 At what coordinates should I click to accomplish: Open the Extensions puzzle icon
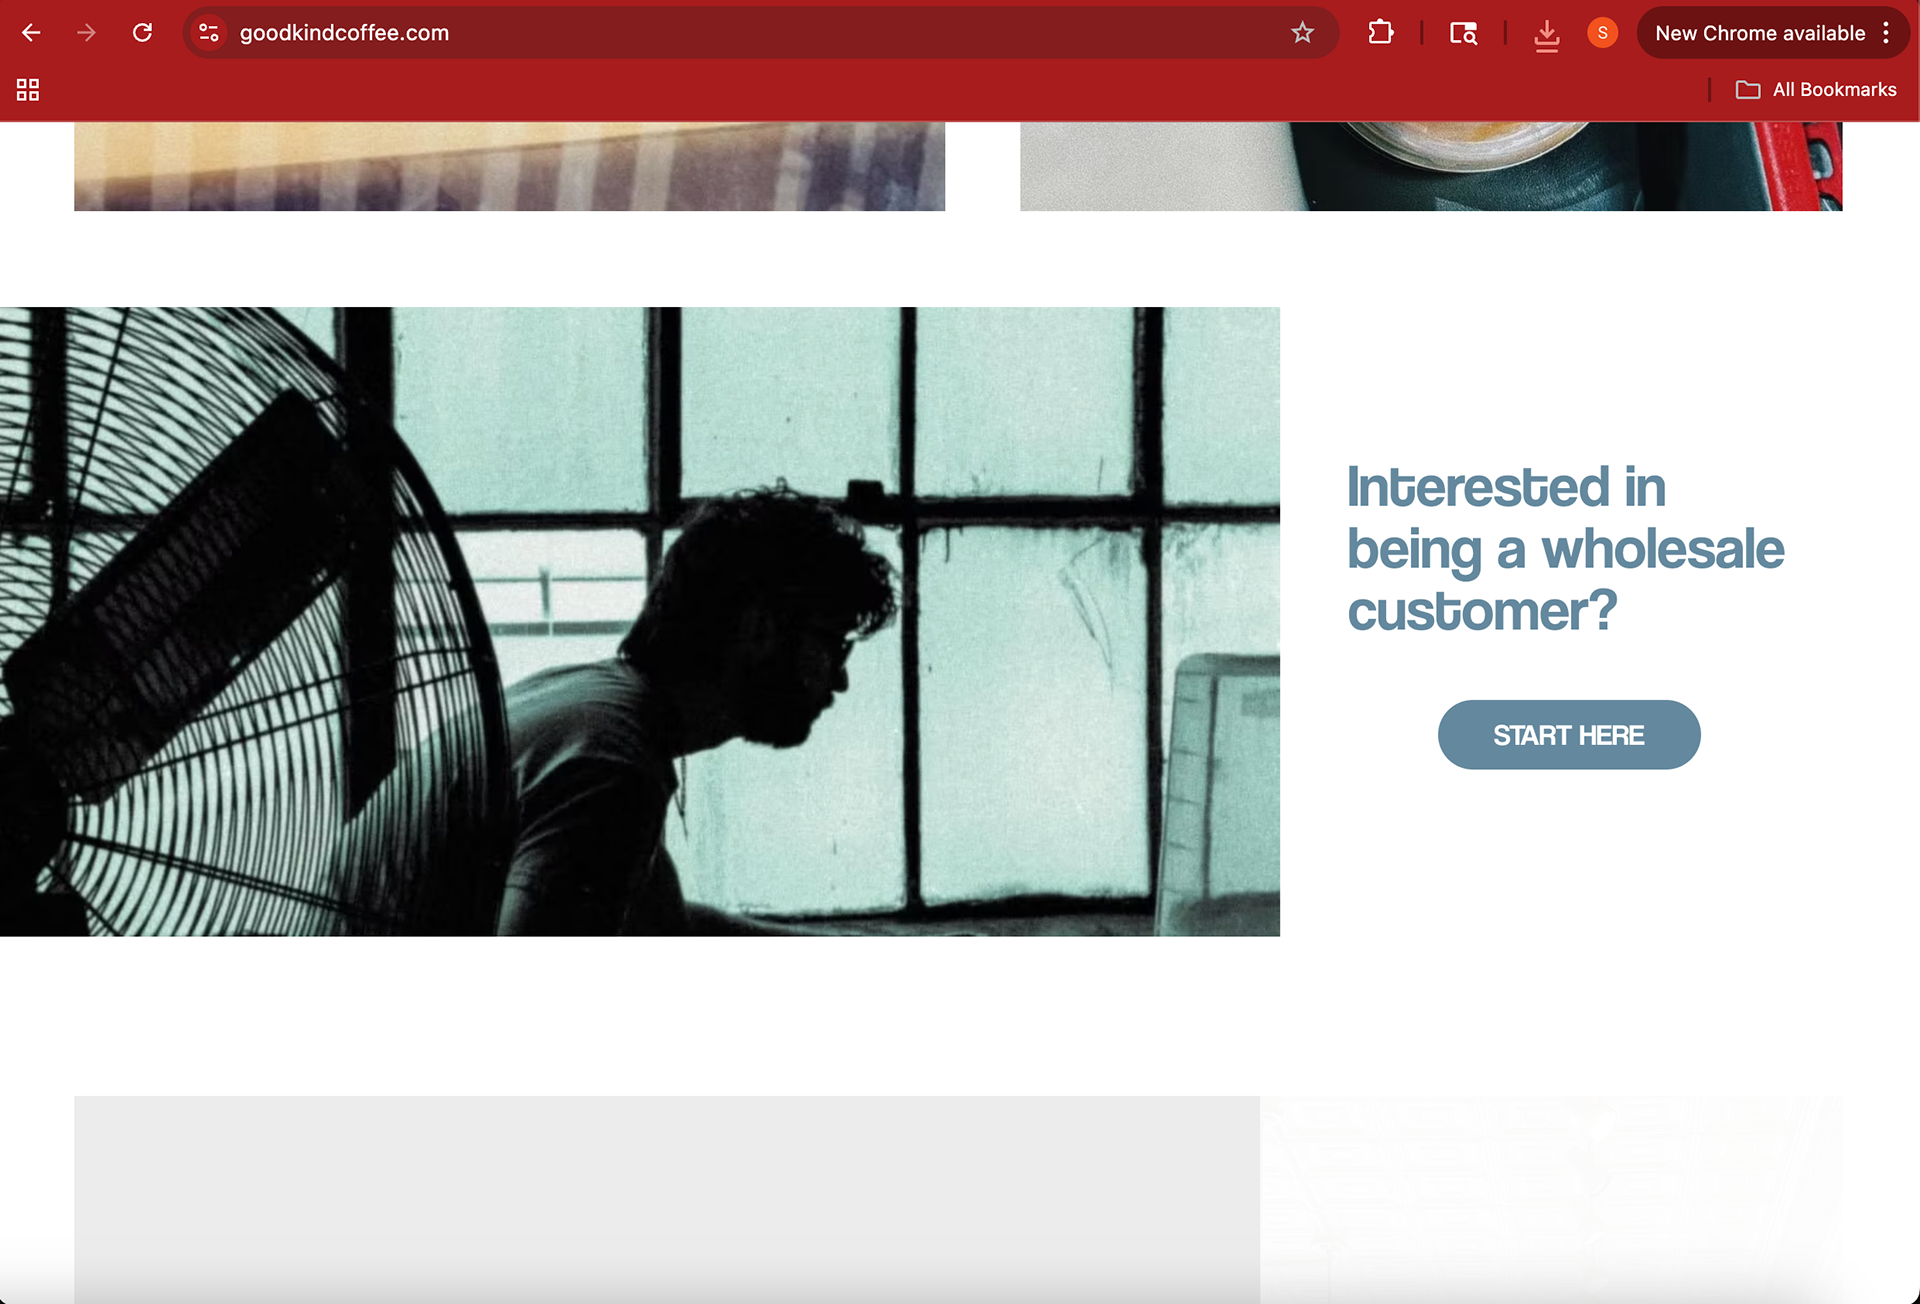(1381, 33)
